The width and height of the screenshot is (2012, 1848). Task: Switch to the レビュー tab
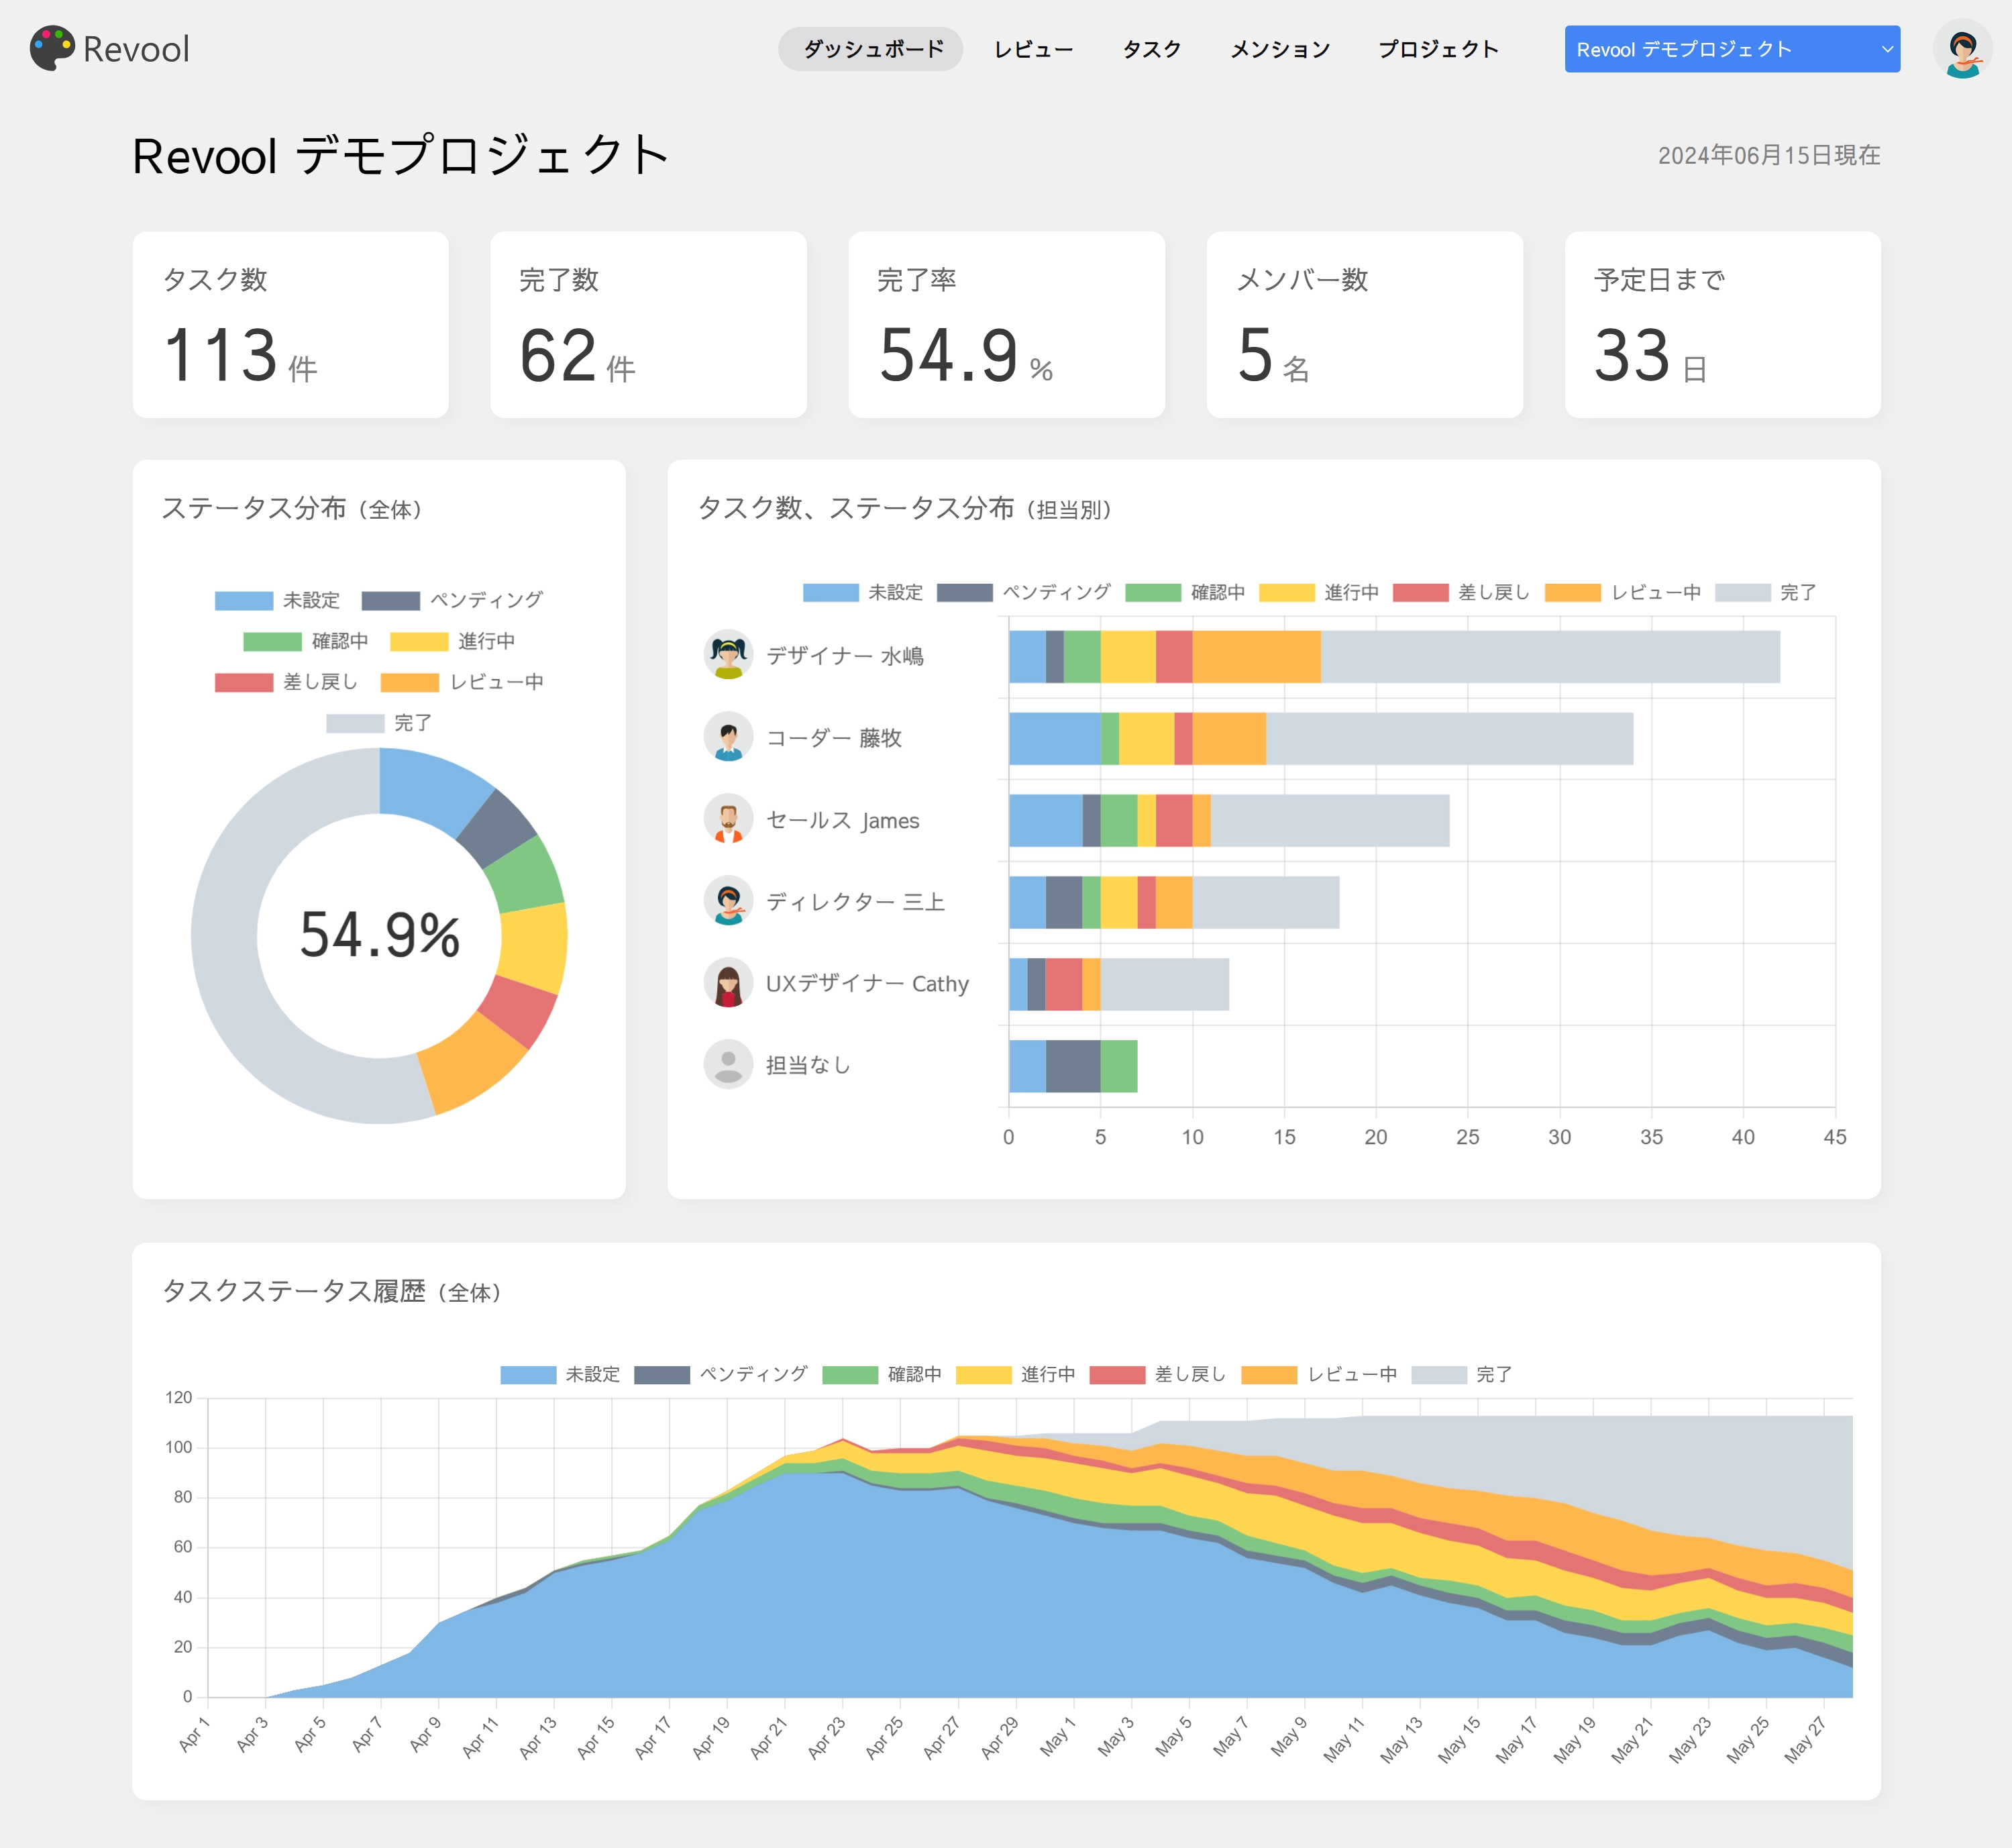(x=1033, y=49)
